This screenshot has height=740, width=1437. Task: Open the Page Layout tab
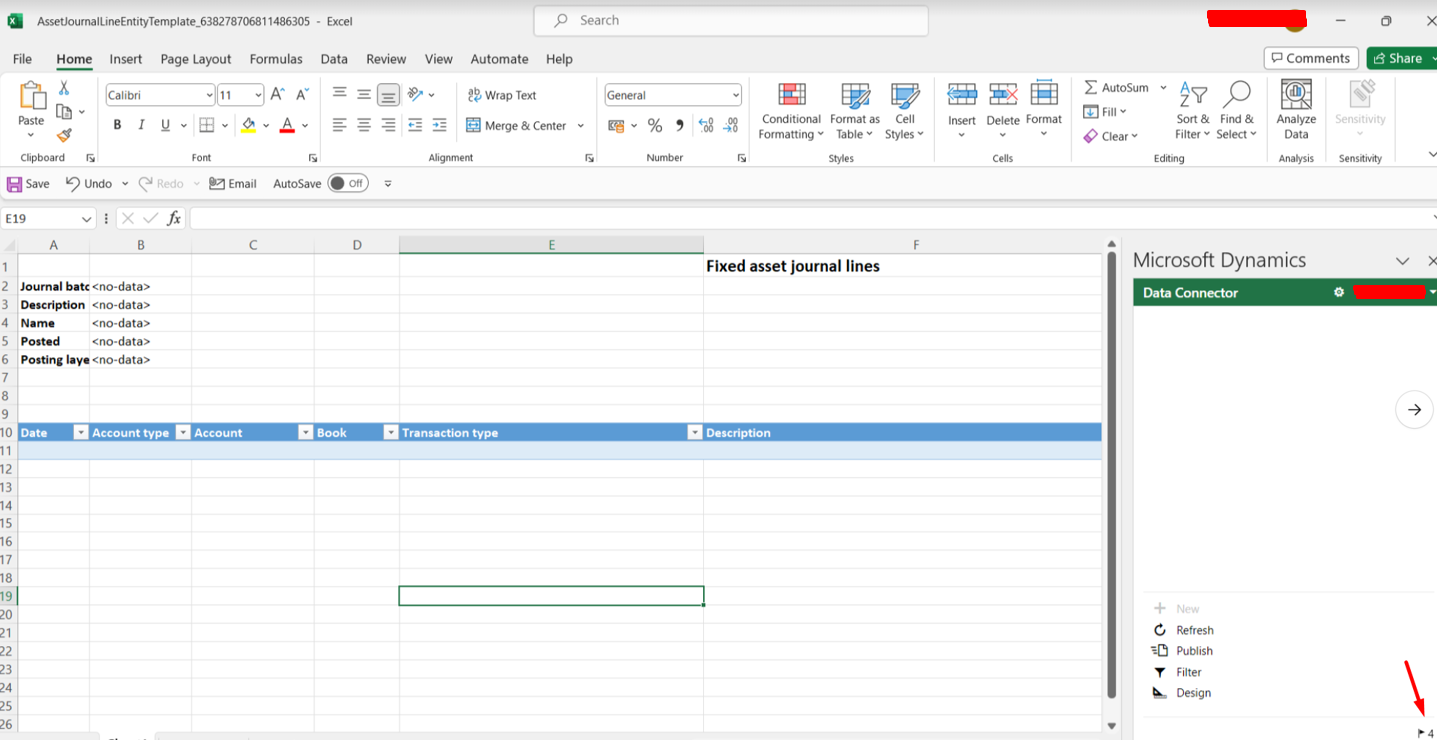click(x=196, y=59)
